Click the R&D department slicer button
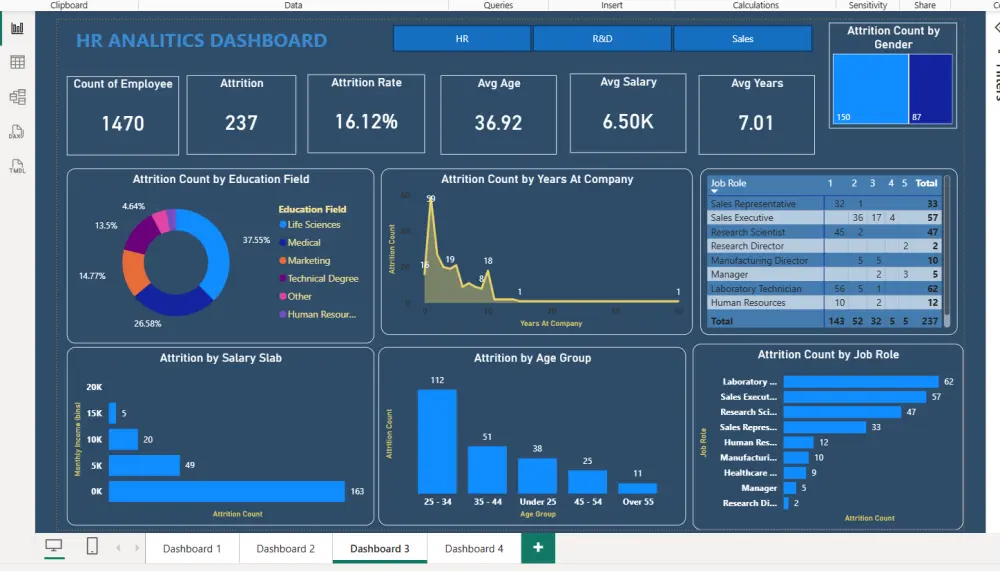This screenshot has width=1000, height=571. pos(602,39)
